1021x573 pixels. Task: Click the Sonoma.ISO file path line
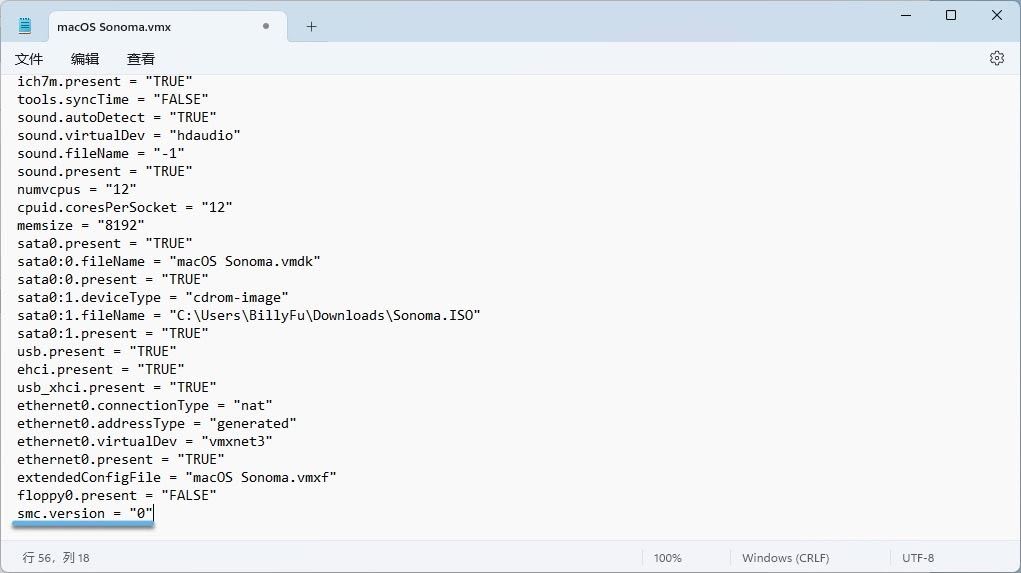tap(248, 315)
